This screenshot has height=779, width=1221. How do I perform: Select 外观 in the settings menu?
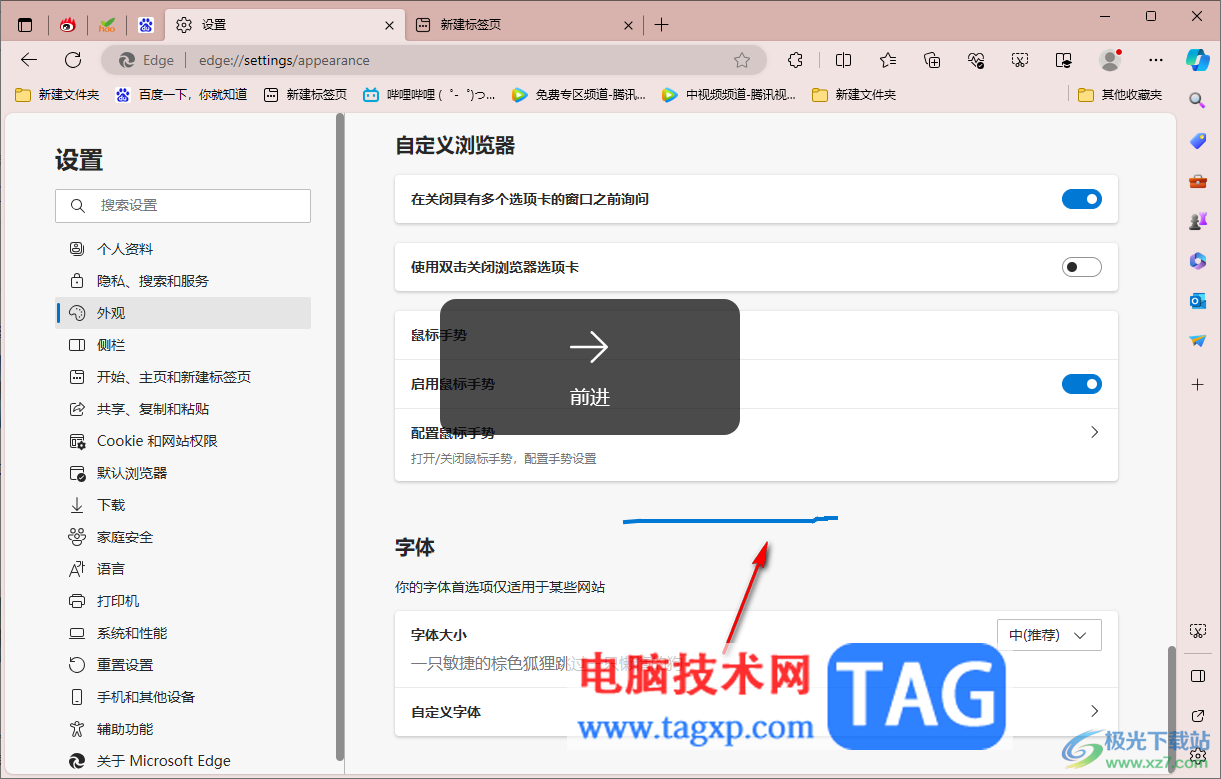click(110, 312)
